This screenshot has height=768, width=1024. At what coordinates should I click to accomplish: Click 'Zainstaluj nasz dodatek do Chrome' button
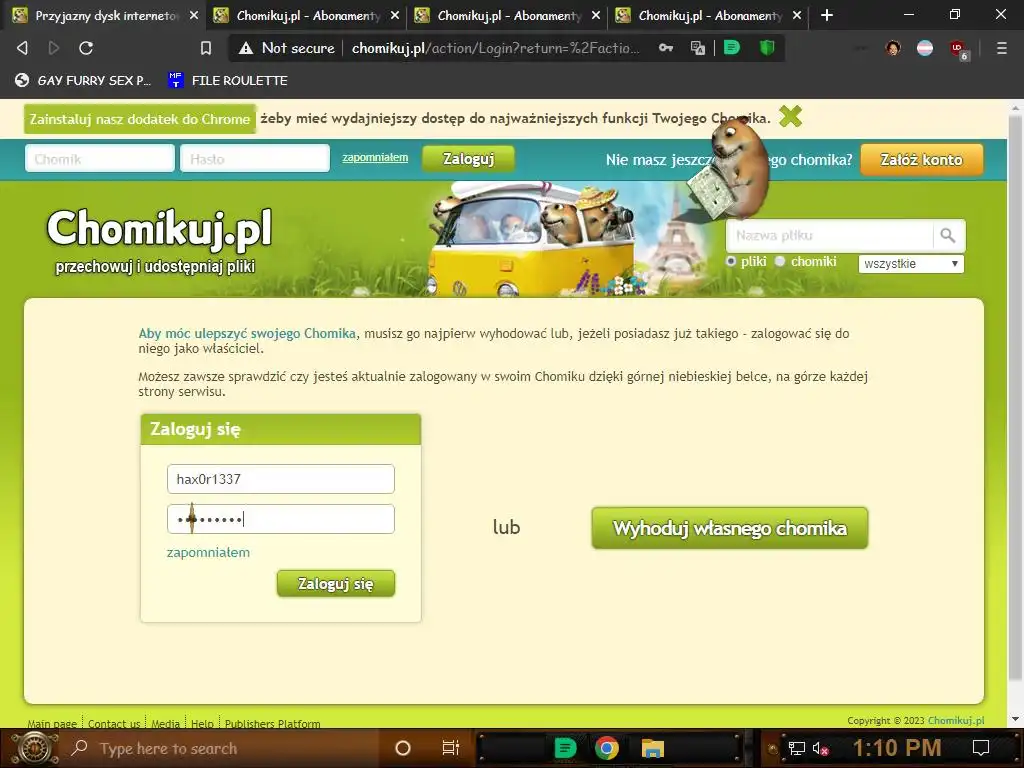[x=140, y=119]
